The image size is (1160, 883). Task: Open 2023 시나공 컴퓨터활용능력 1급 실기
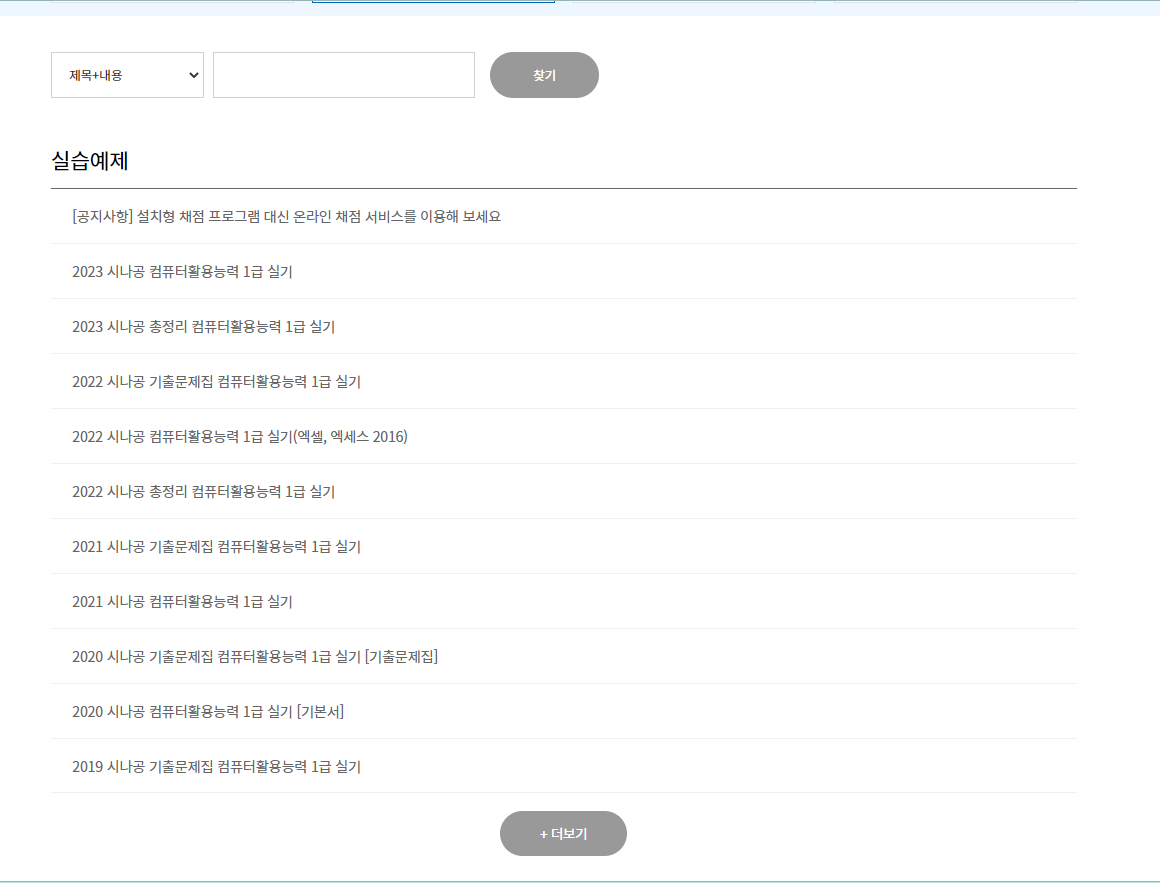coord(182,272)
